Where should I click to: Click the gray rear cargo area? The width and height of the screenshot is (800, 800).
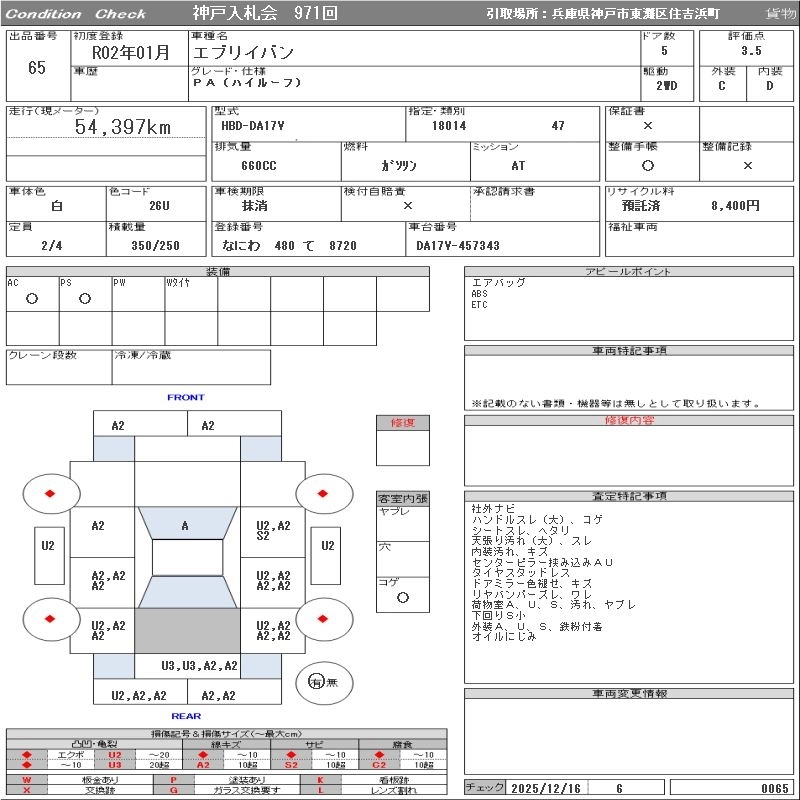coord(186,631)
